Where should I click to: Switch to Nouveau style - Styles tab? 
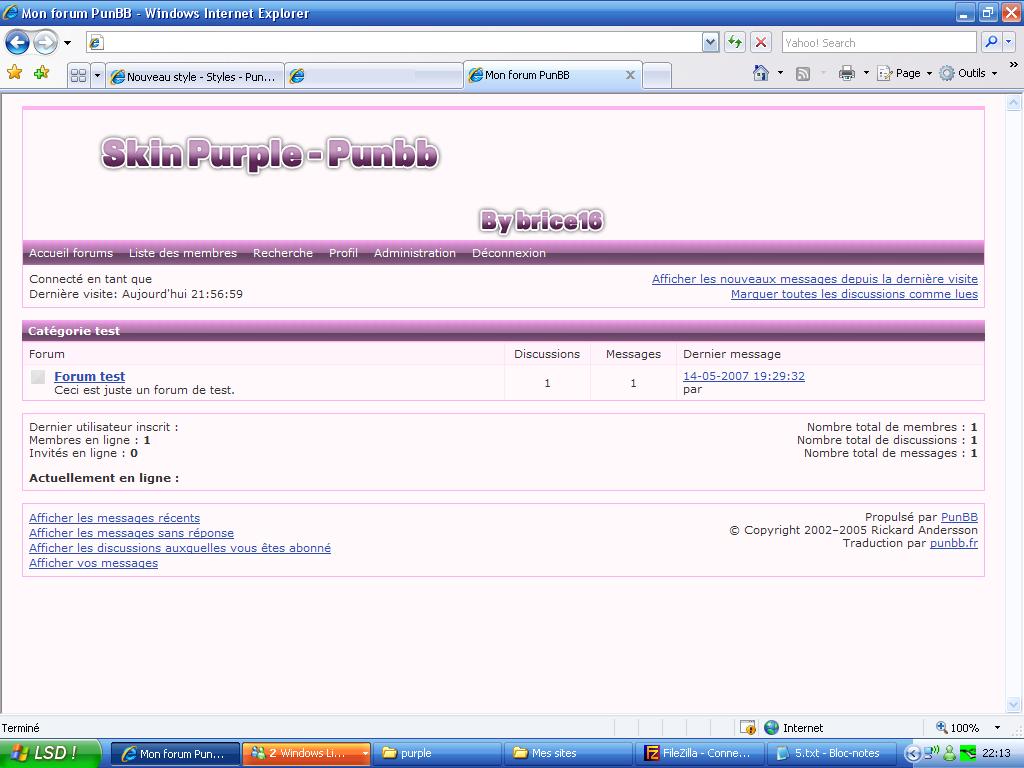tap(195, 76)
